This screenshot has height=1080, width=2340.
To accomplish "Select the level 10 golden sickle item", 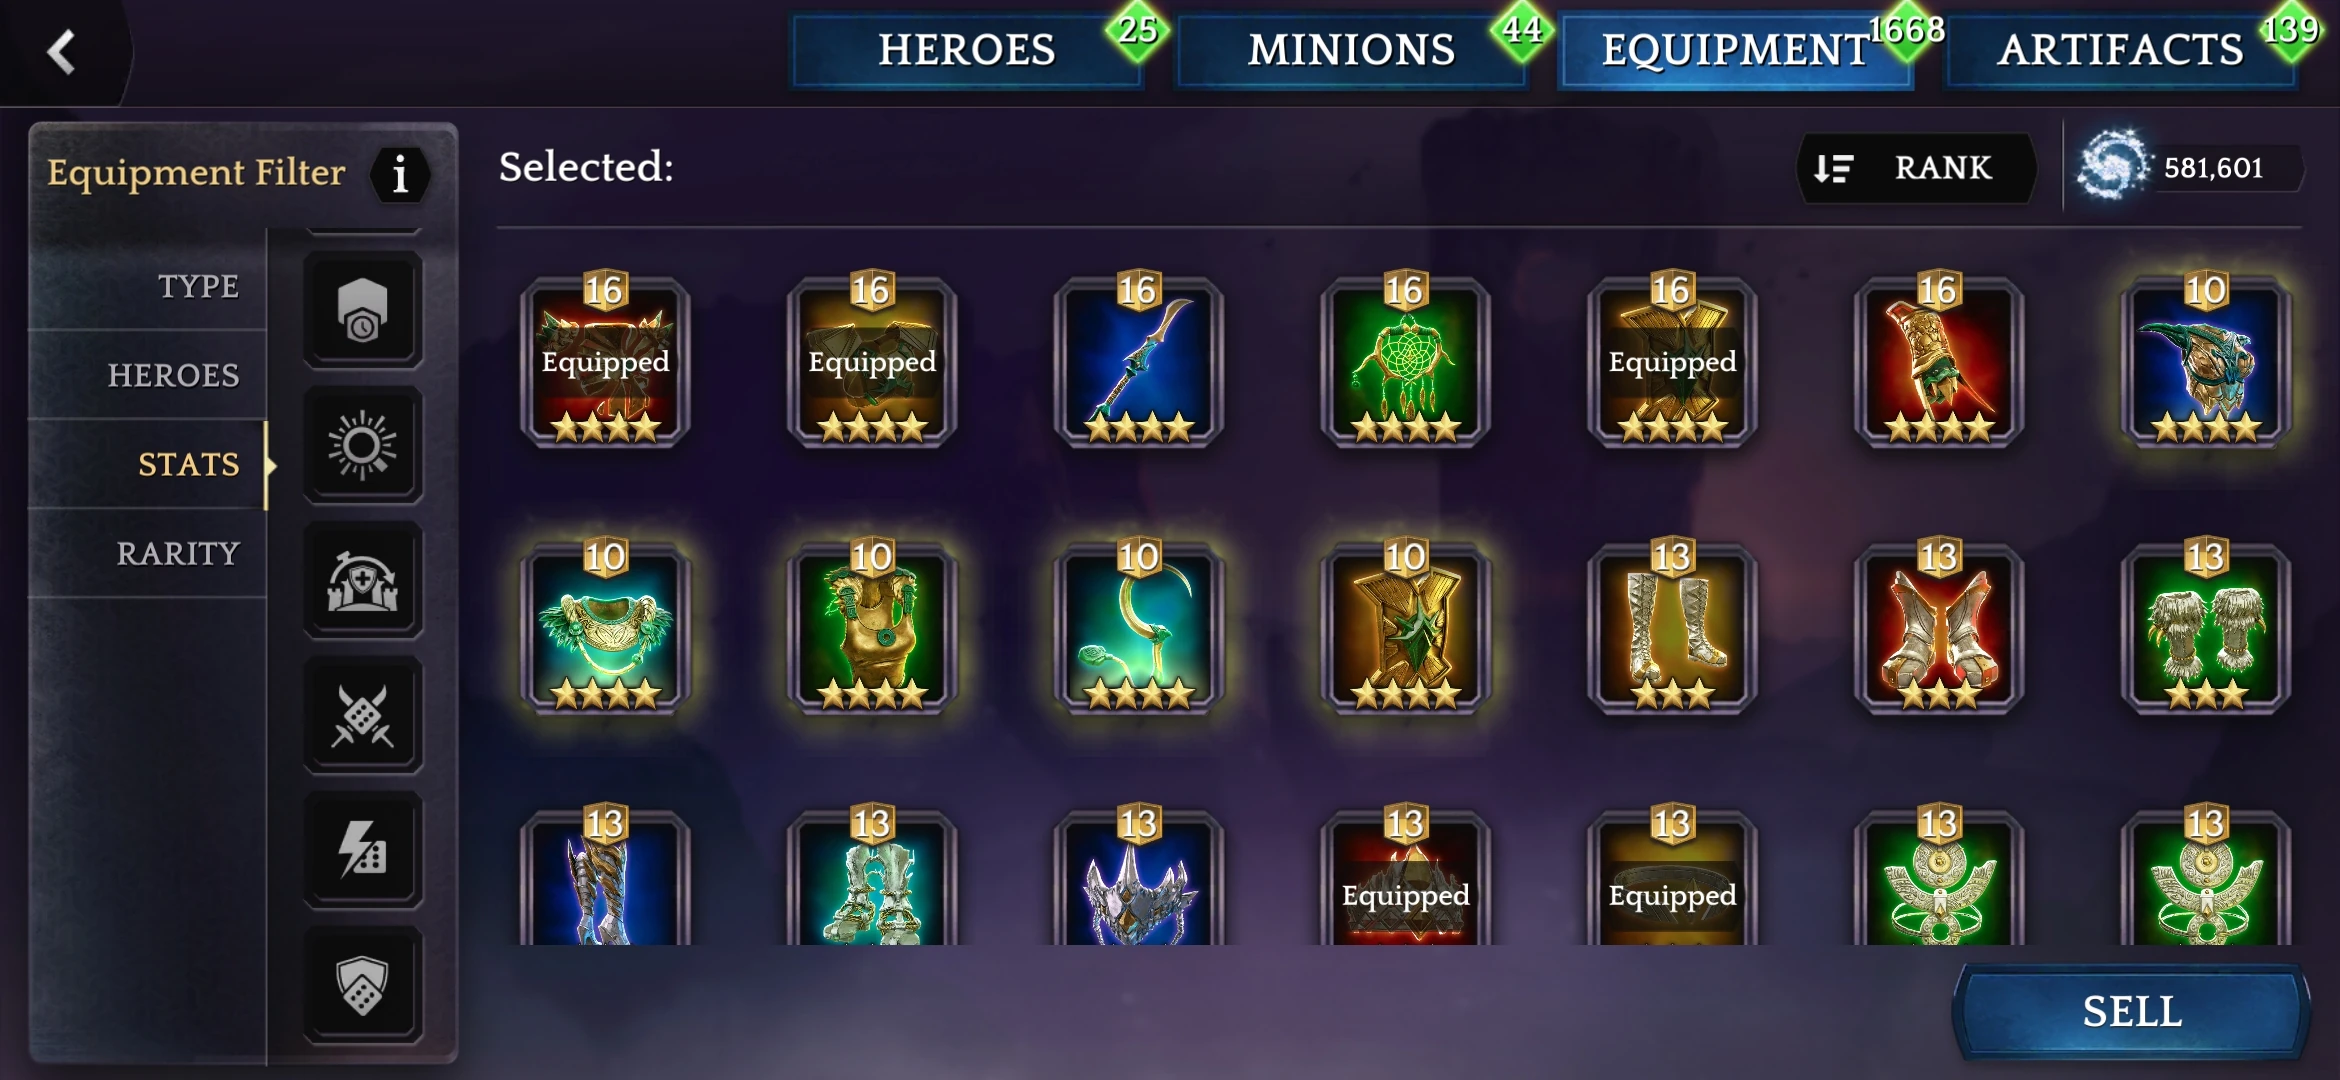I will pos(1139,628).
